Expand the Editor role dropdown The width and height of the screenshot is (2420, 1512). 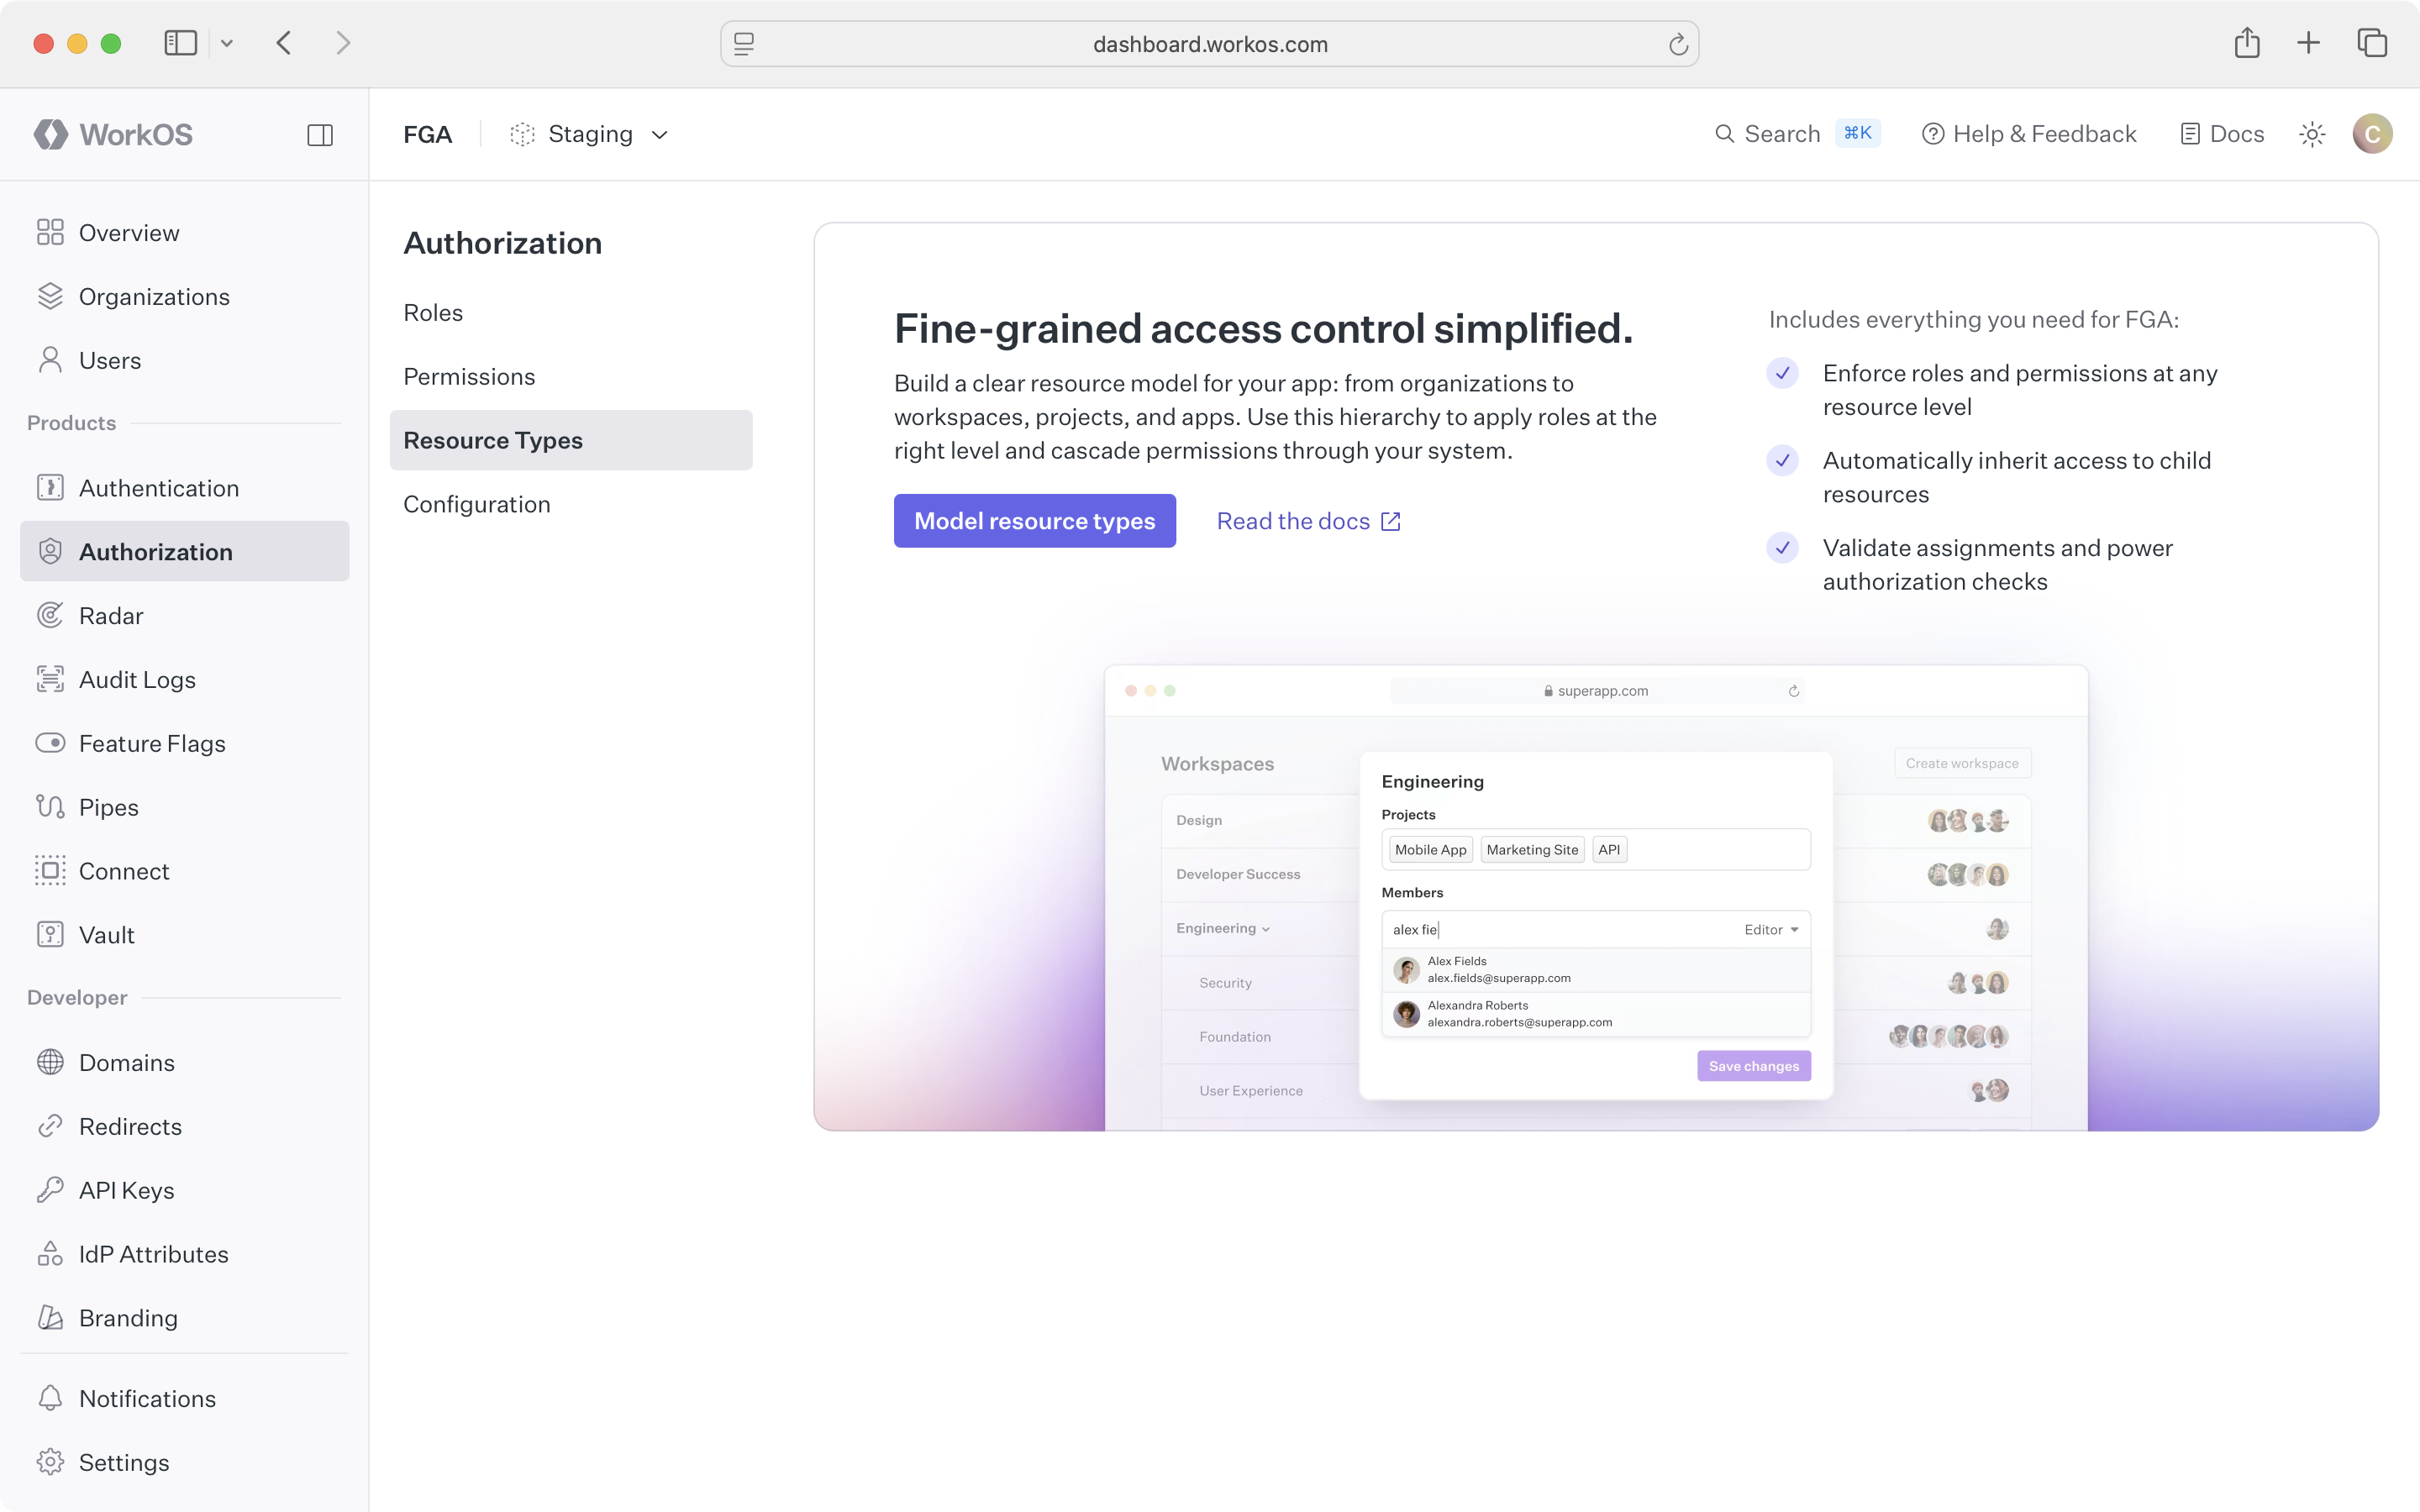click(1771, 929)
